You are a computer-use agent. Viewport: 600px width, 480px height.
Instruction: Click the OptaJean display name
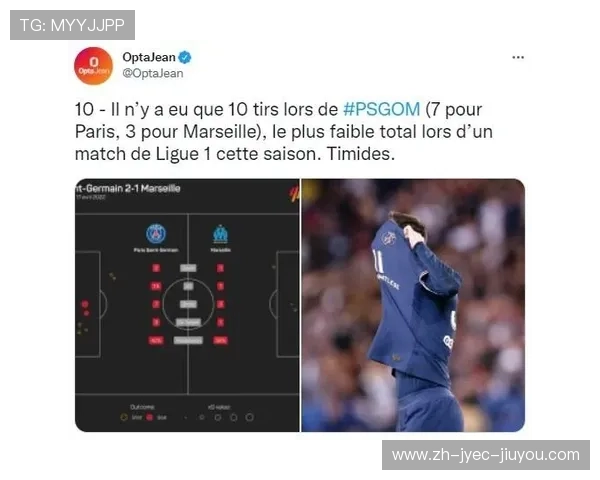coord(149,57)
